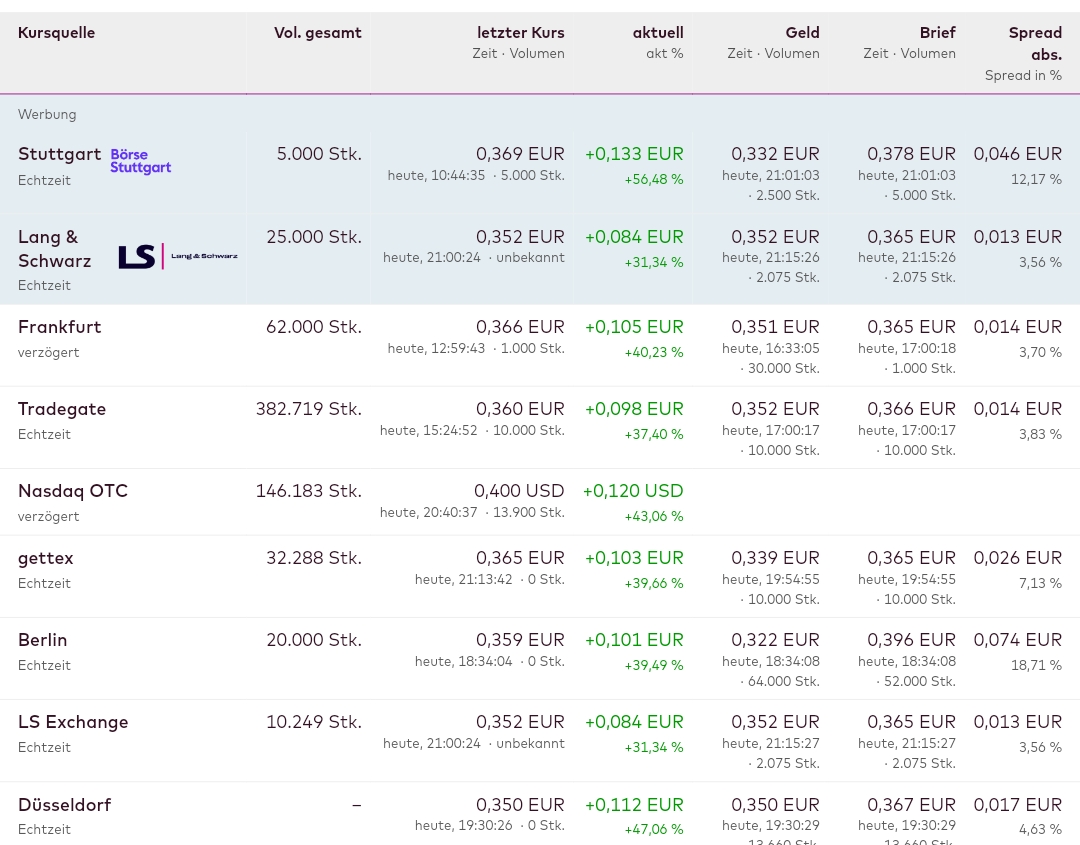Image resolution: width=1080 pixels, height=845 pixels.
Task: Select gettex bid price 0,339 EUR
Action: tap(775, 558)
